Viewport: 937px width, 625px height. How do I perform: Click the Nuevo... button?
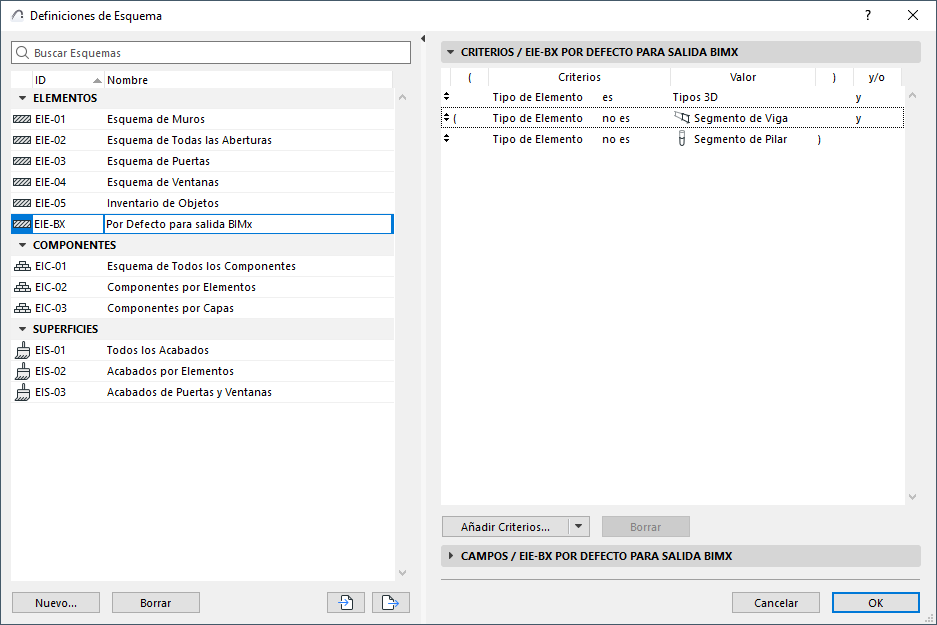coord(56,603)
